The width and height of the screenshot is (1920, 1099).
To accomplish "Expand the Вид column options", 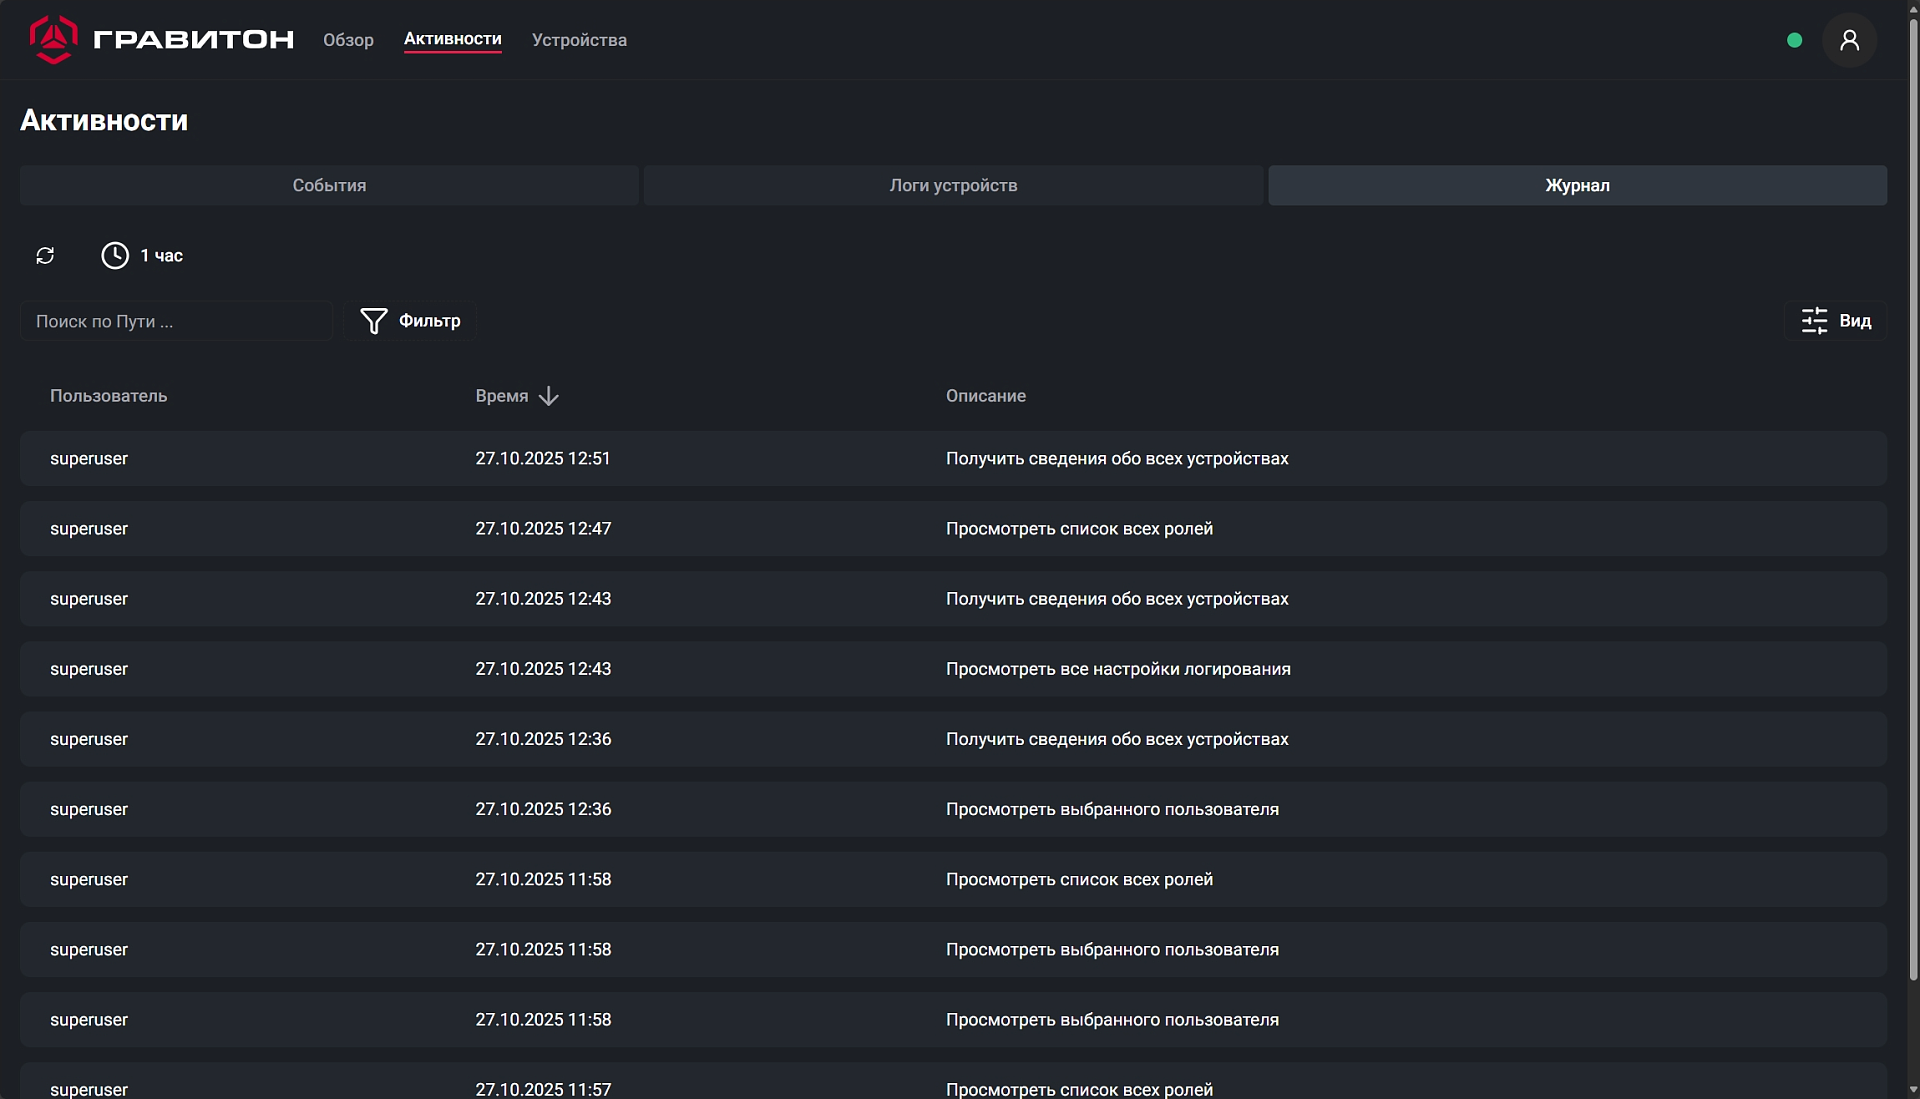I will [x=1854, y=321].
